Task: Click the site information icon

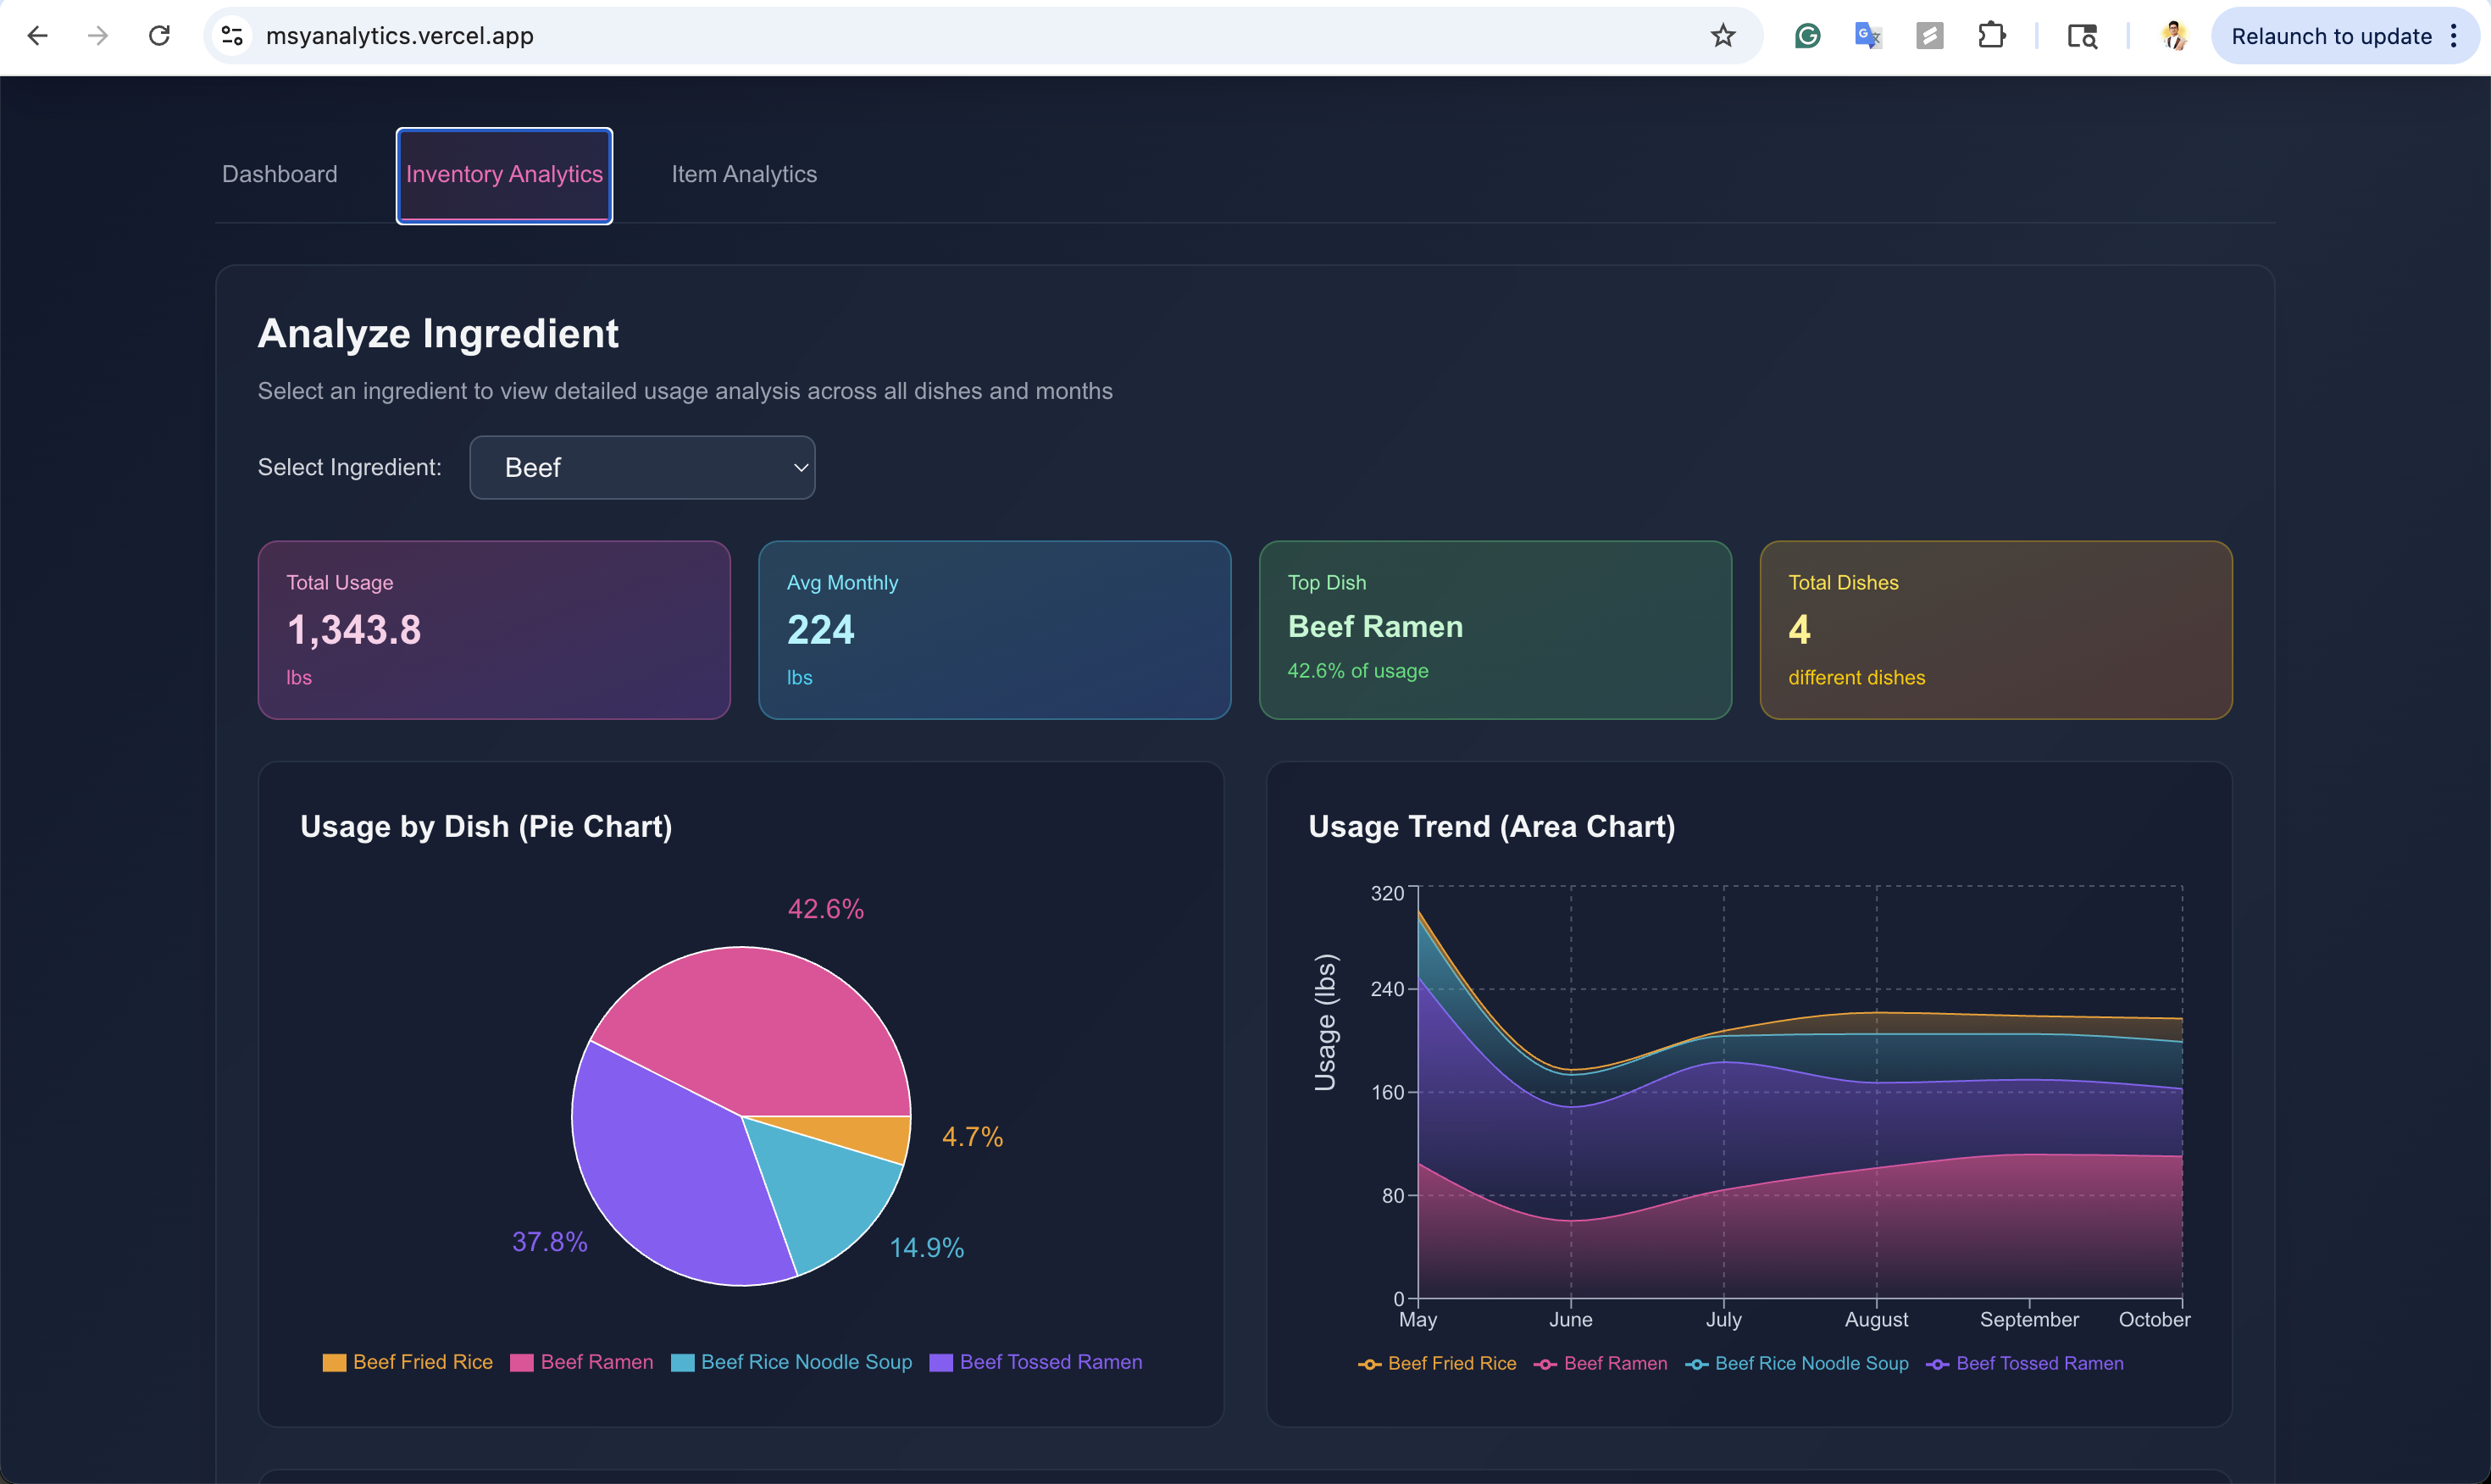Action: [232, 36]
